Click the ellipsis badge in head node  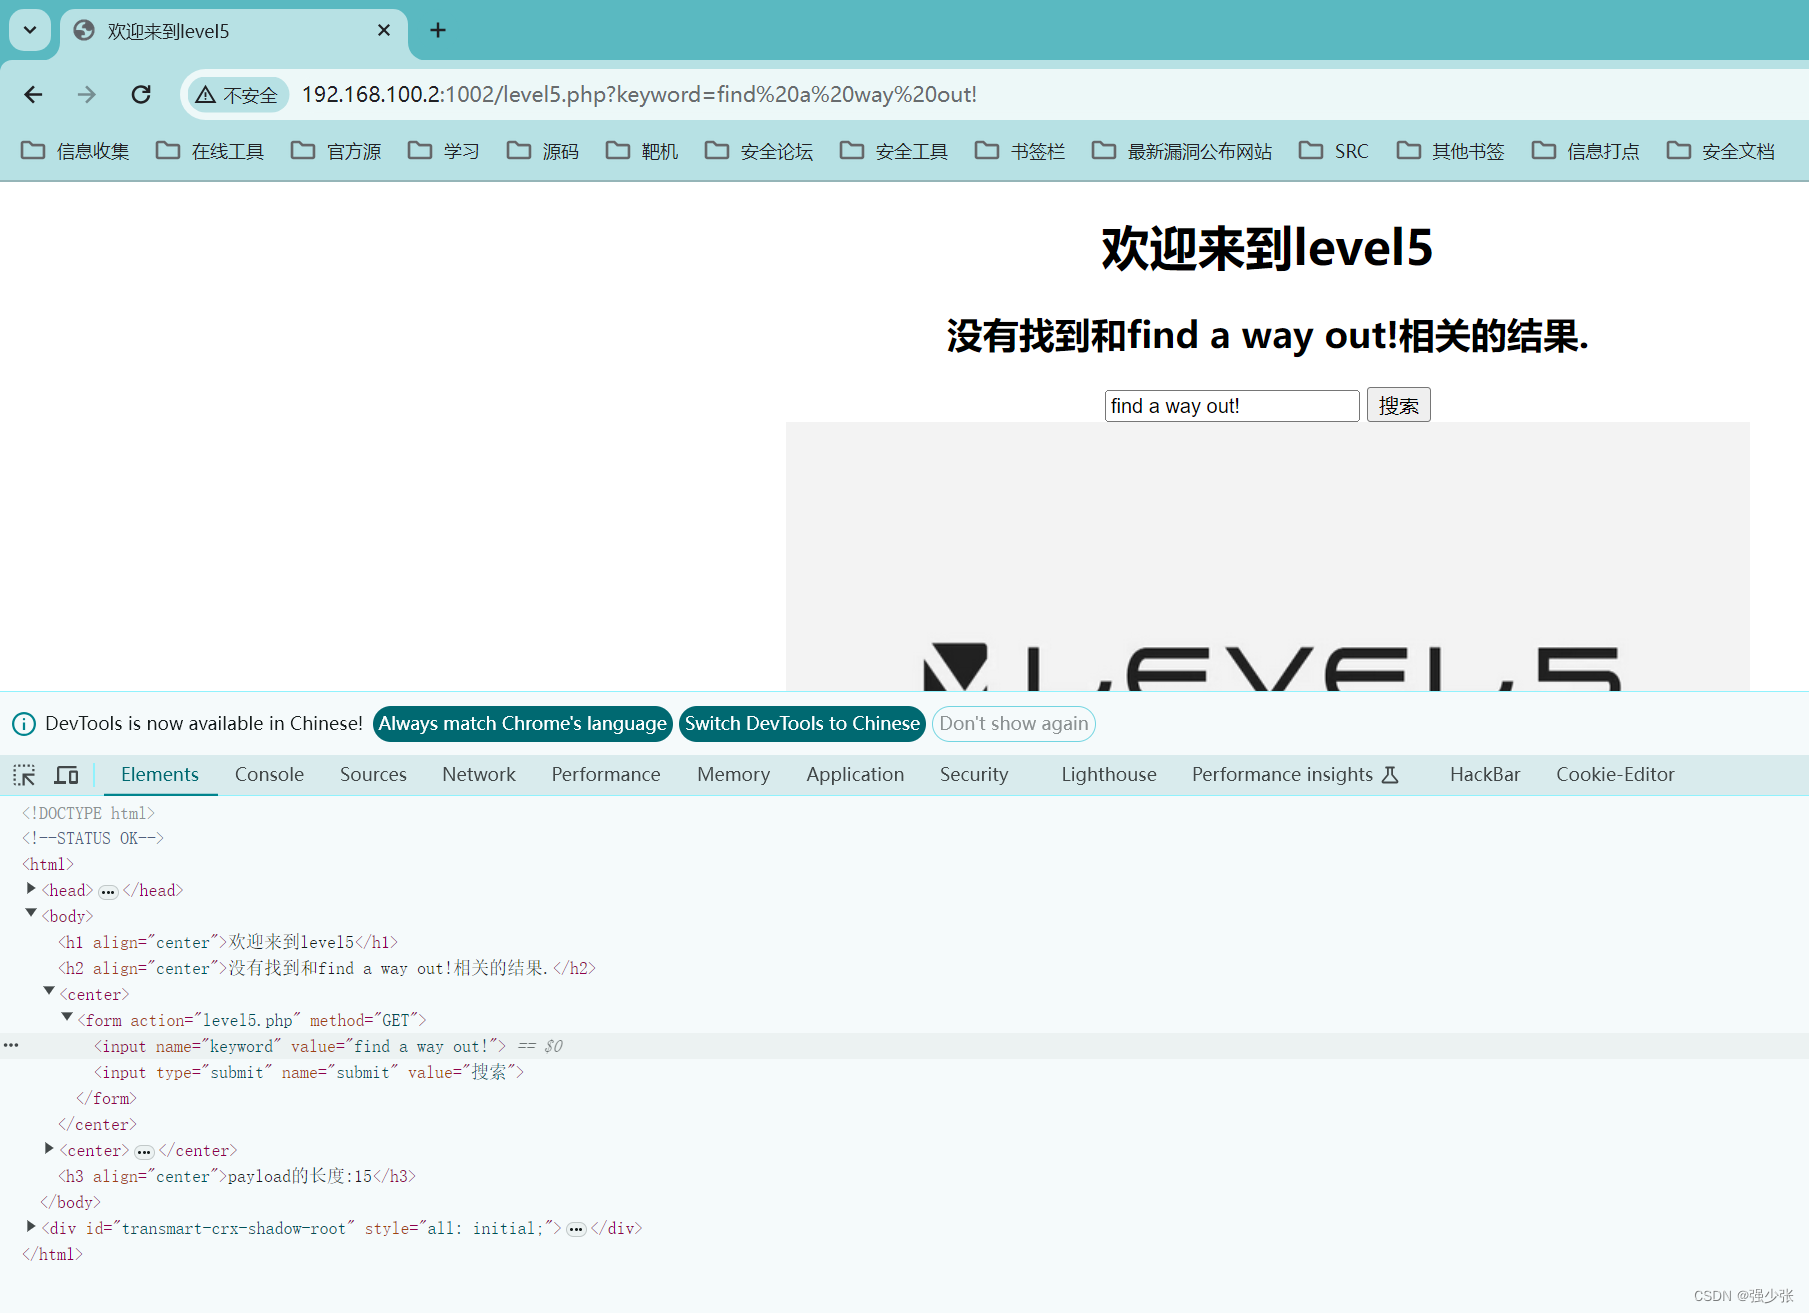tap(108, 892)
